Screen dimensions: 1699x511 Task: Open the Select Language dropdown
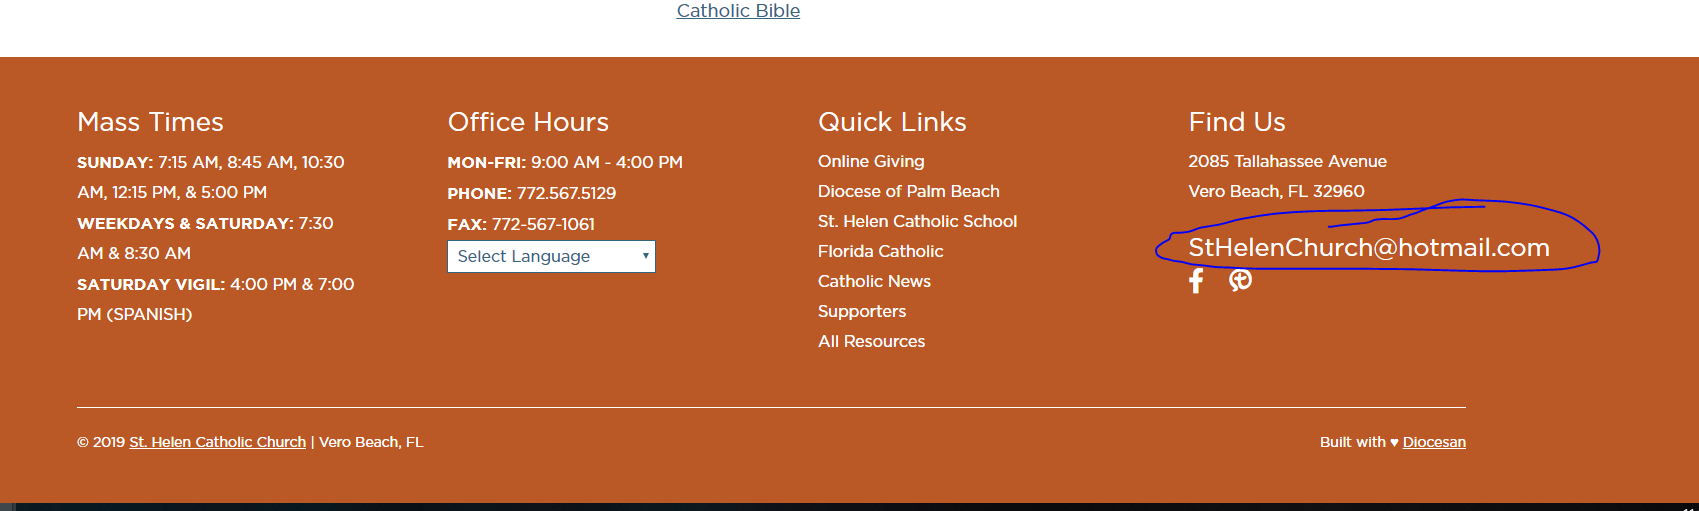click(550, 257)
